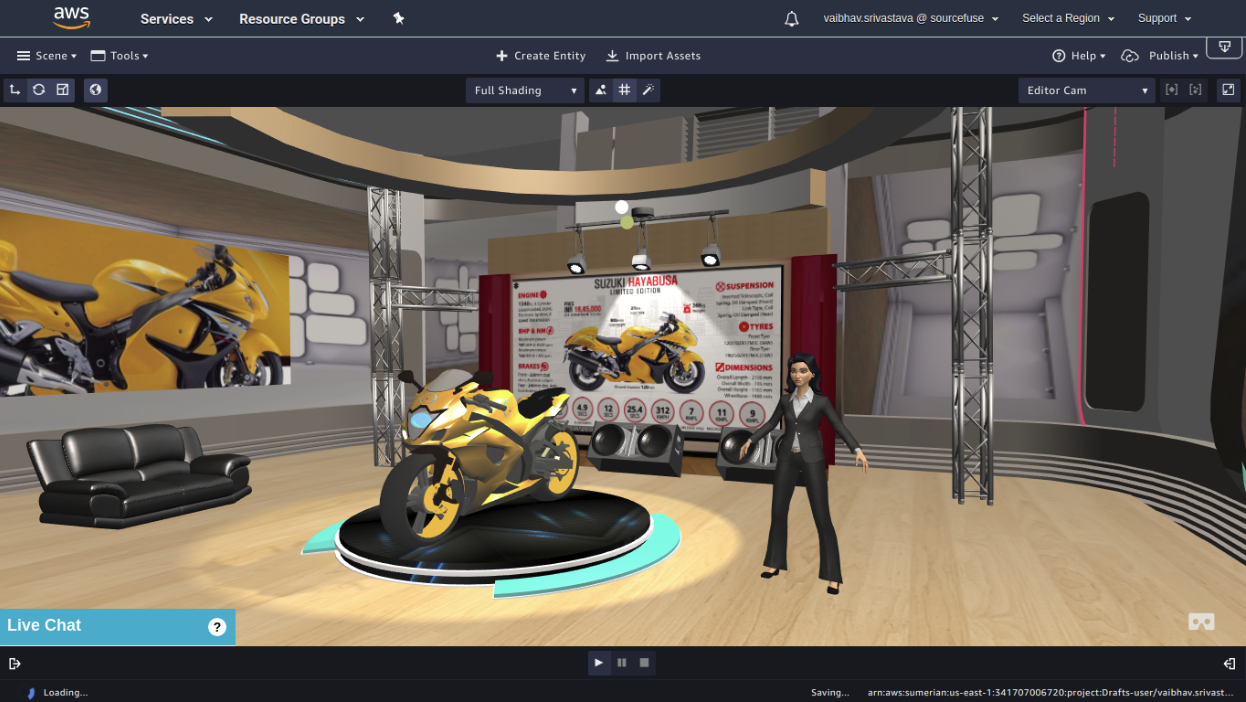Screen dimensions: 1246x702
Task: Click the white light gizmo sphere
Action: pyautogui.click(x=622, y=207)
